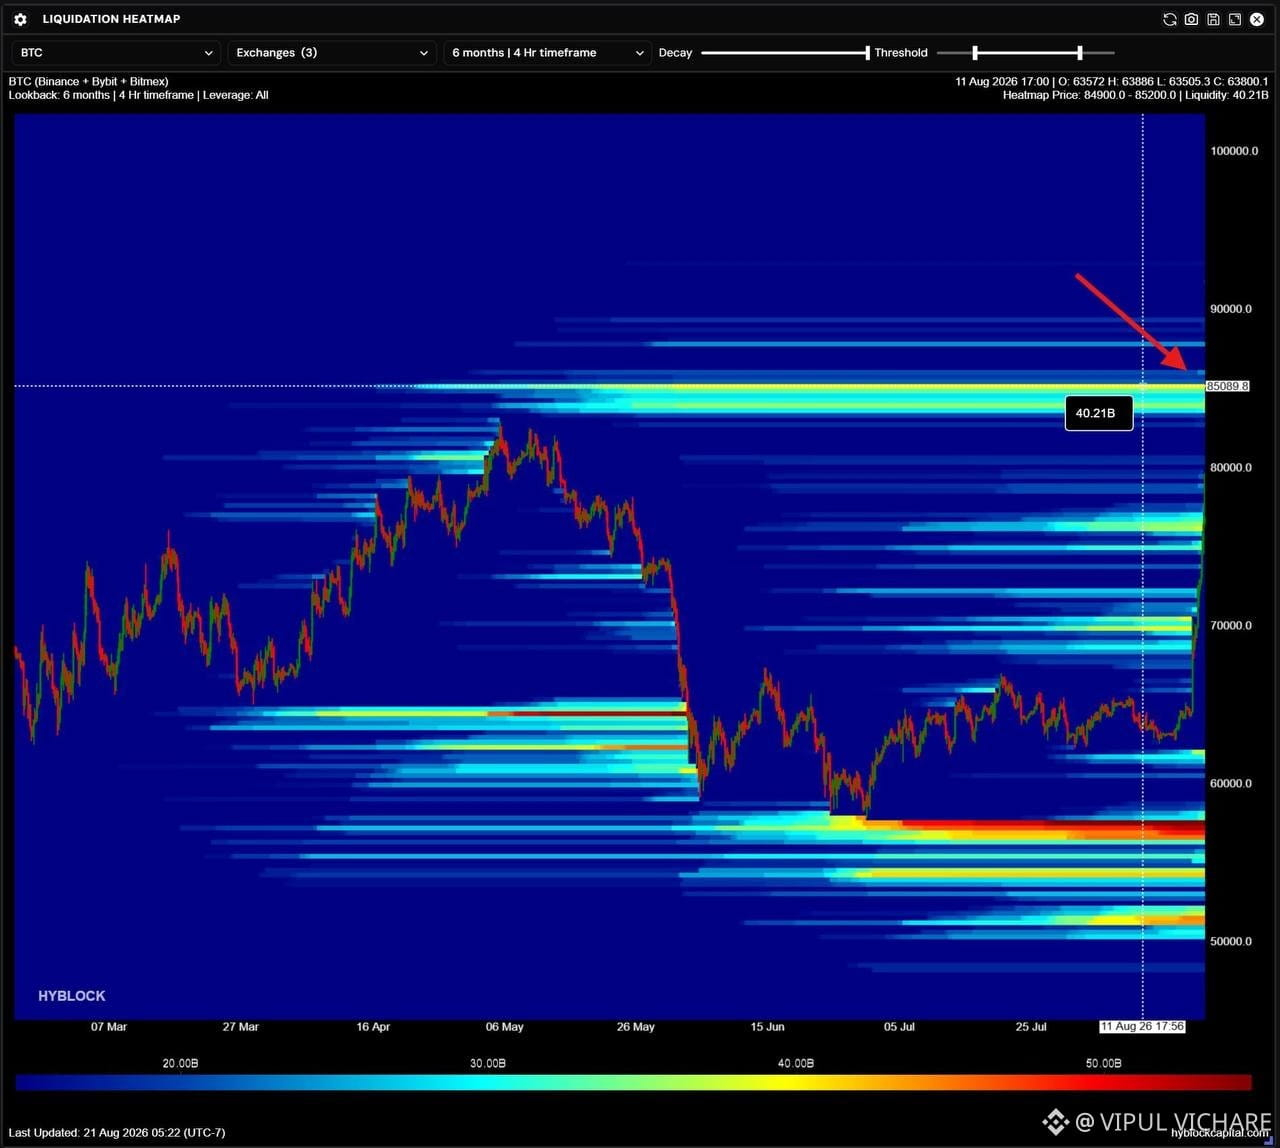Open the BTC coin selector dropdown
Image resolution: width=1280 pixels, height=1148 pixels.
(x=116, y=53)
